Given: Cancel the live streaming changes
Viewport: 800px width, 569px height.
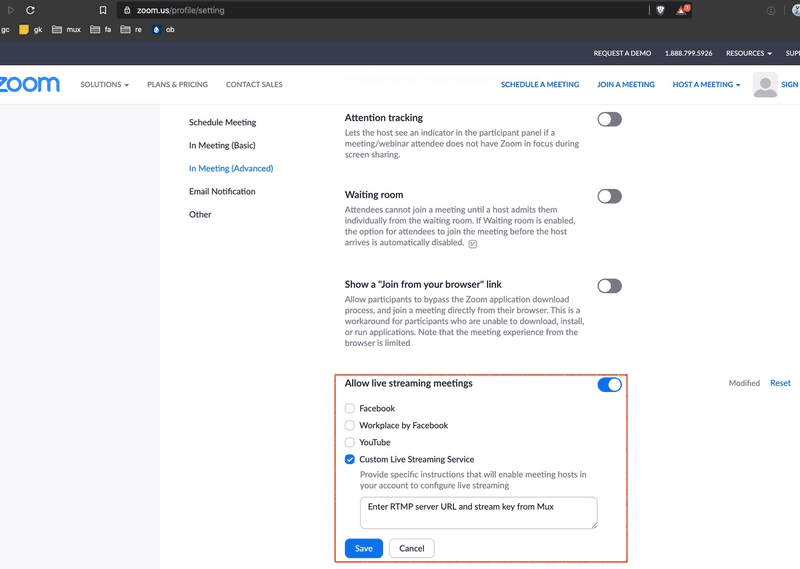Looking at the screenshot, I should 412,549.
